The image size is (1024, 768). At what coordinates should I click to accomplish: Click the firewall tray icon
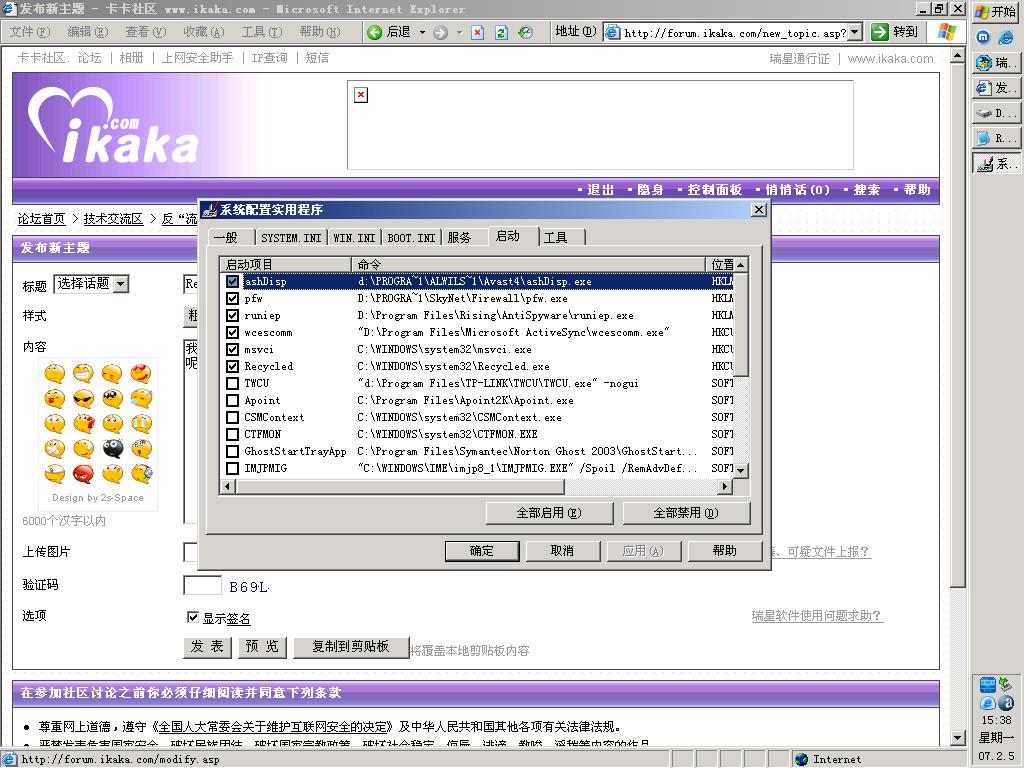pyautogui.click(x=987, y=684)
